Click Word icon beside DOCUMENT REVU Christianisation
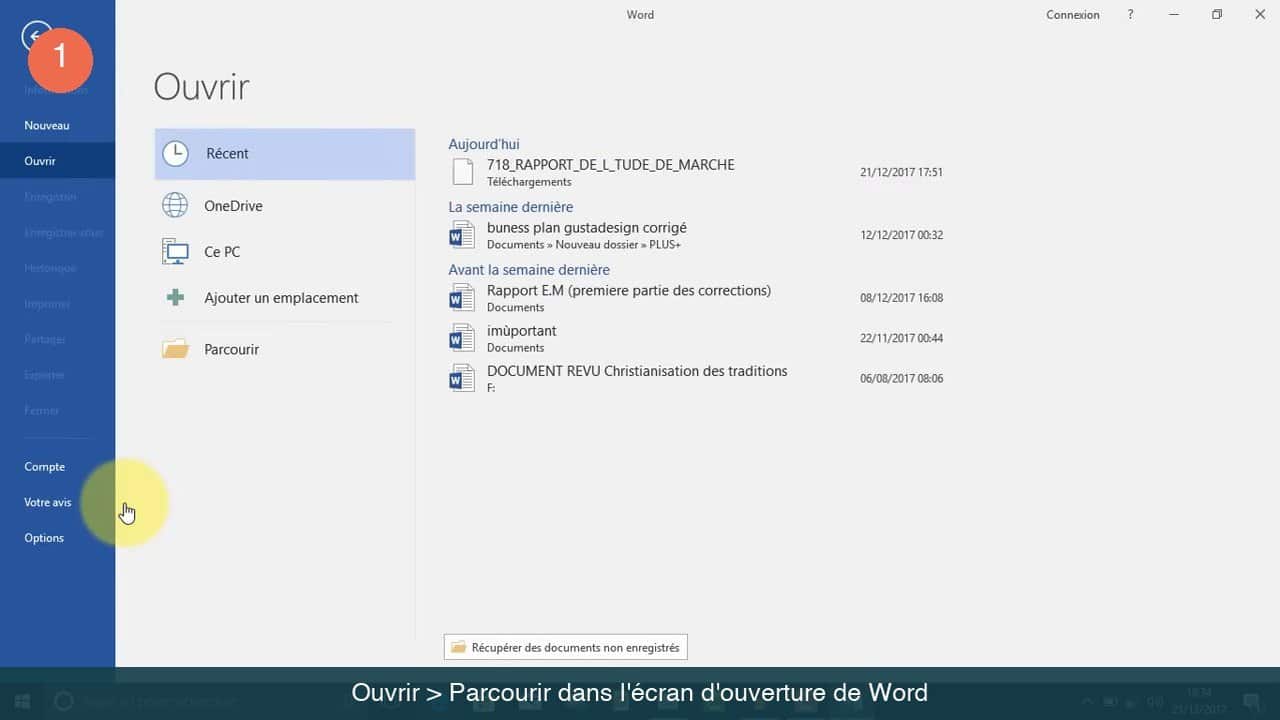Image resolution: width=1280 pixels, height=720 pixels. click(461, 378)
